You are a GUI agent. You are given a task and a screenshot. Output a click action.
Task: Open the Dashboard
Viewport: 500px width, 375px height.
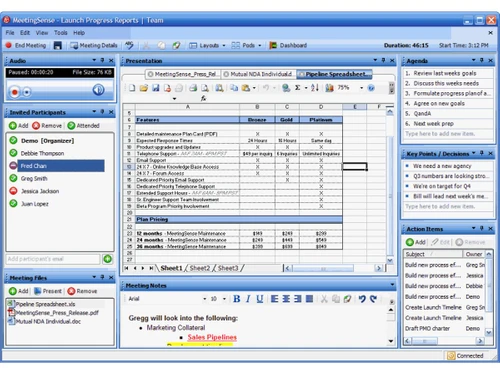(x=288, y=45)
